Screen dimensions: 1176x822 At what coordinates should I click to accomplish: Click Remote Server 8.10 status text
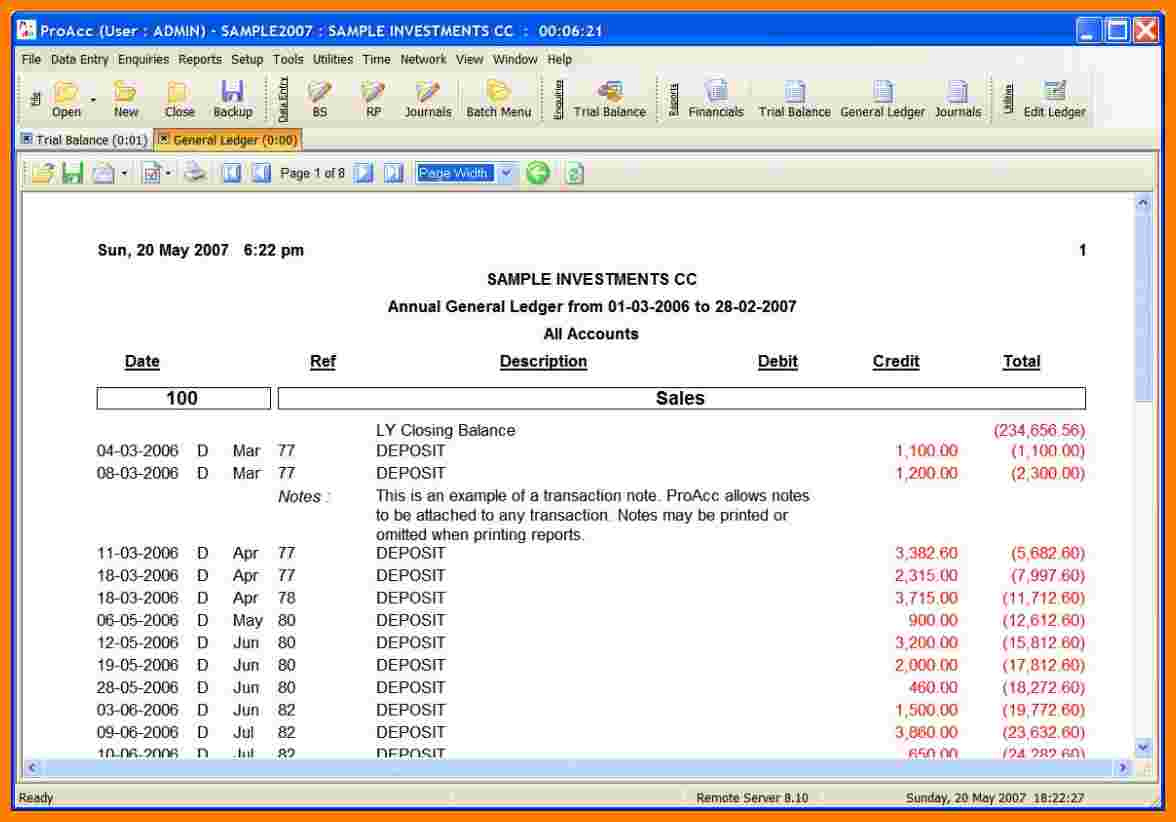752,798
